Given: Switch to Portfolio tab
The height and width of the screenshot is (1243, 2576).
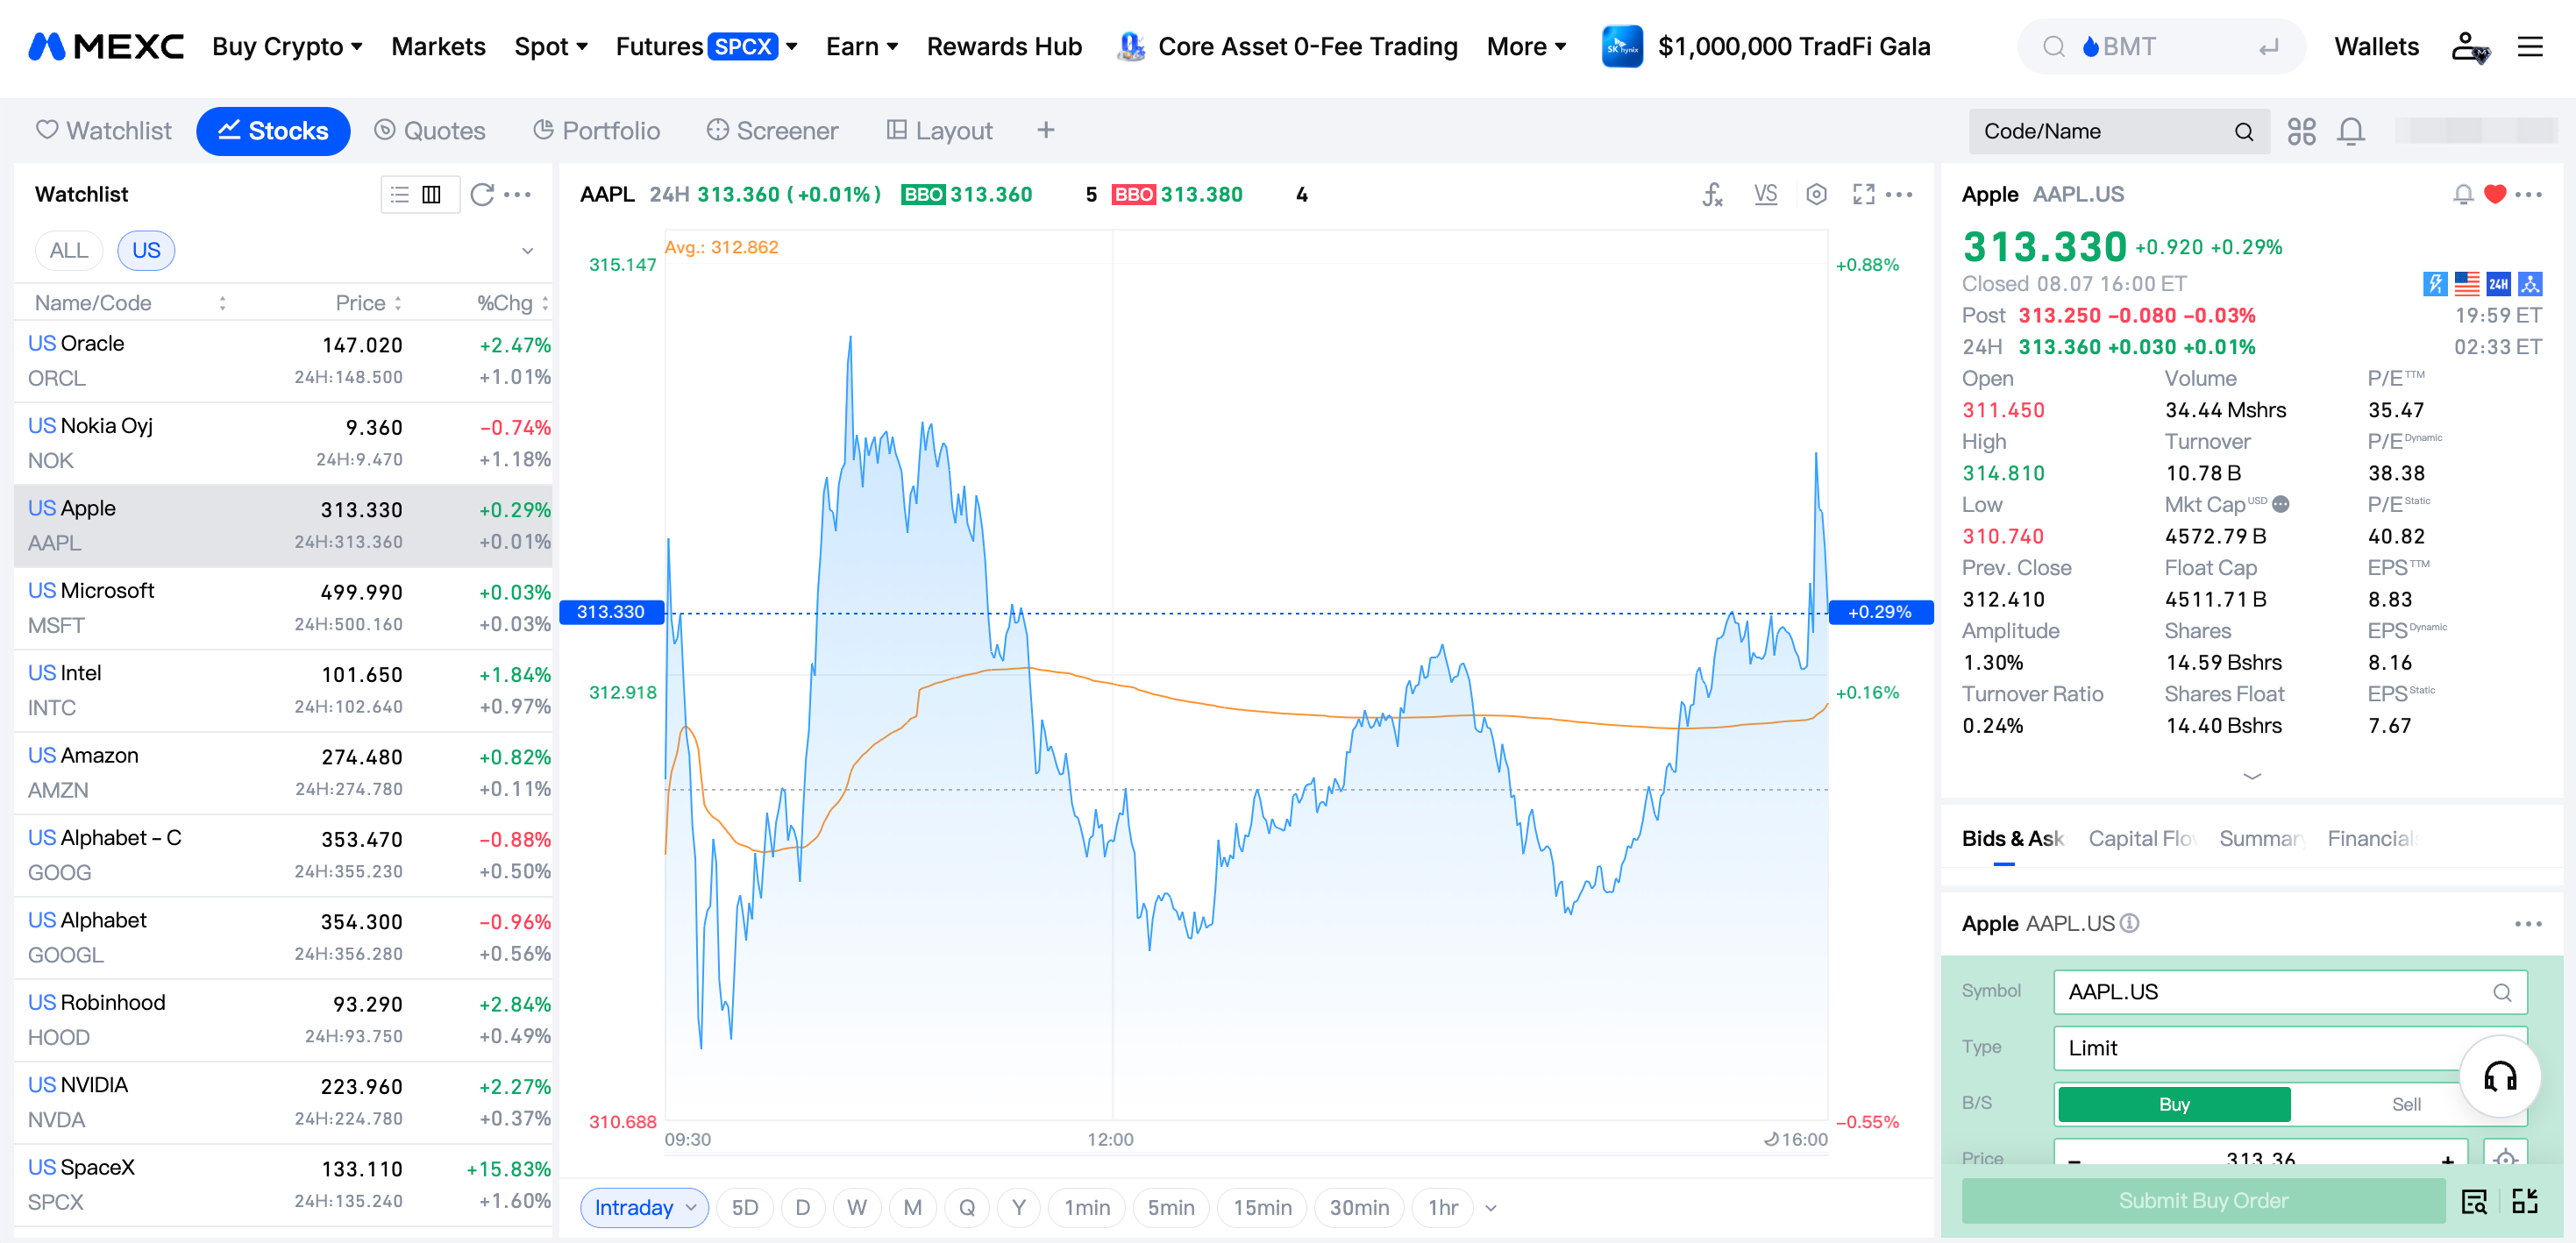Looking at the screenshot, I should point(597,131).
